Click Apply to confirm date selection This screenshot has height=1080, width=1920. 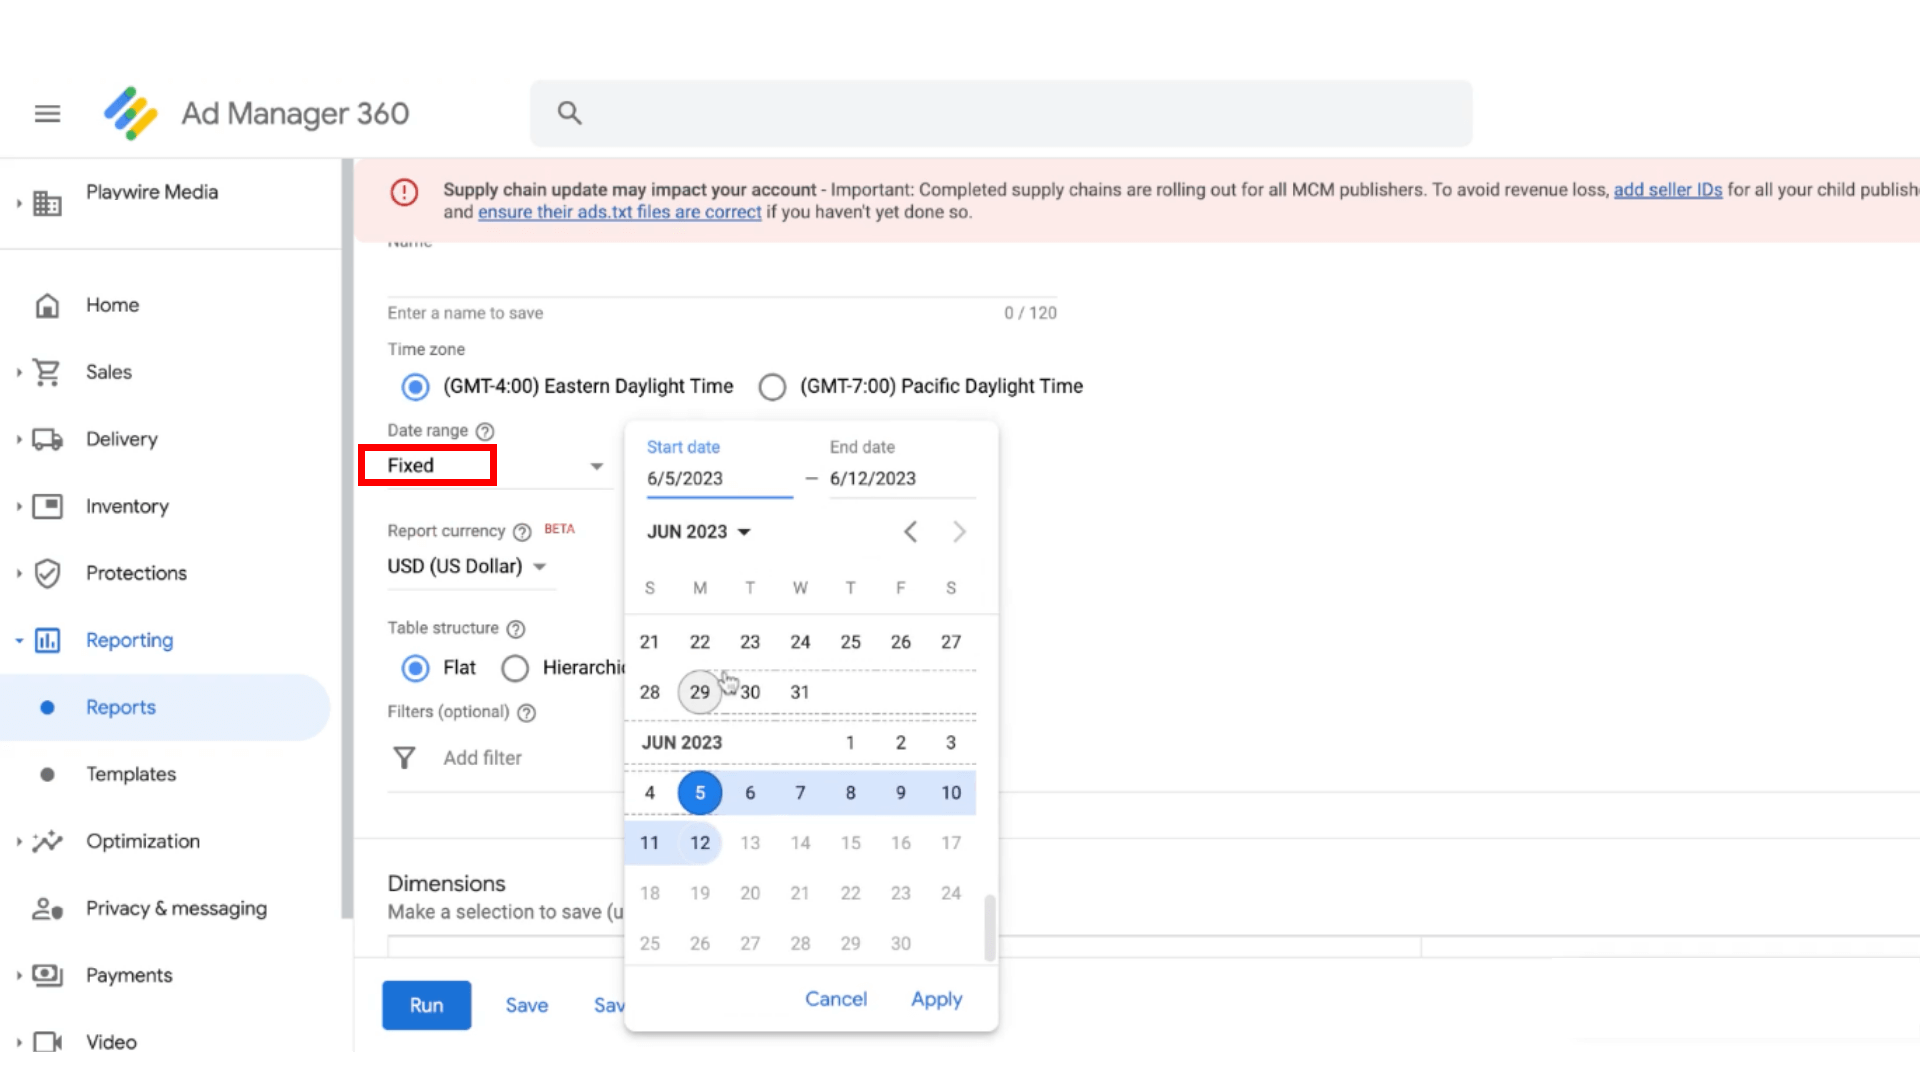(x=936, y=998)
